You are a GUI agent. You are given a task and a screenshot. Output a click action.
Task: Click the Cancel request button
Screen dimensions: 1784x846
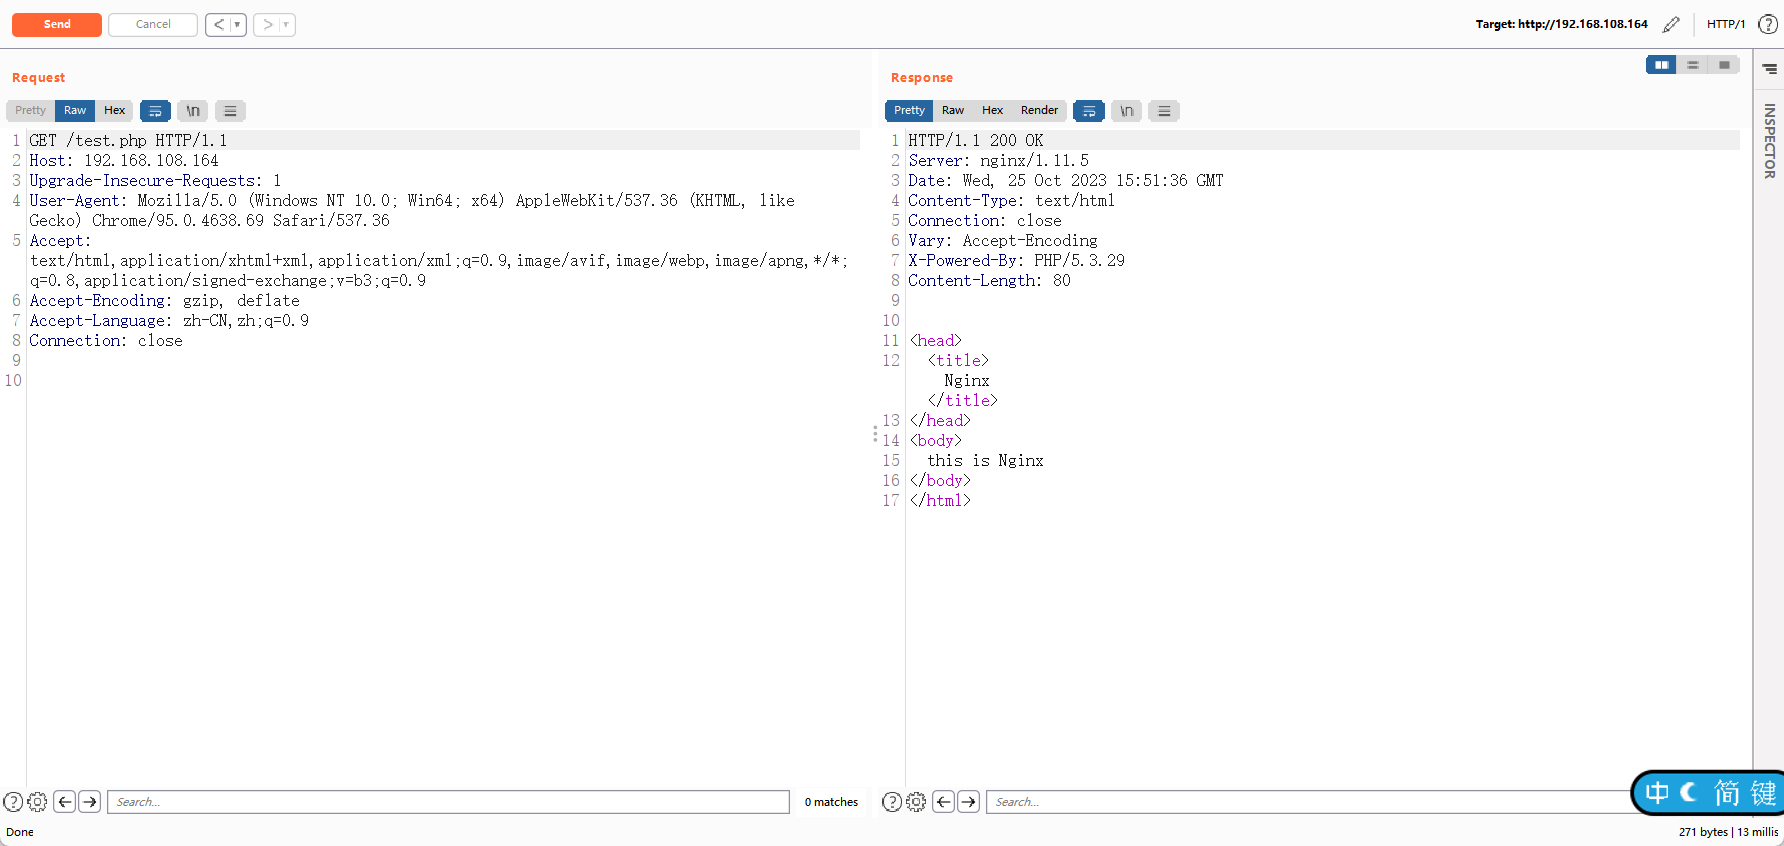(x=153, y=24)
